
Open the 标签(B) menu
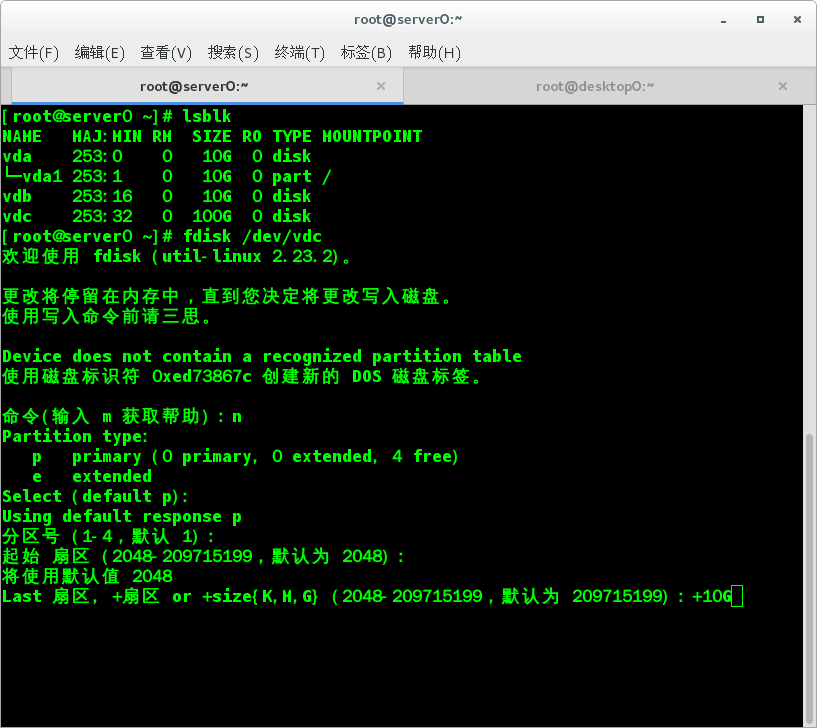click(x=366, y=53)
